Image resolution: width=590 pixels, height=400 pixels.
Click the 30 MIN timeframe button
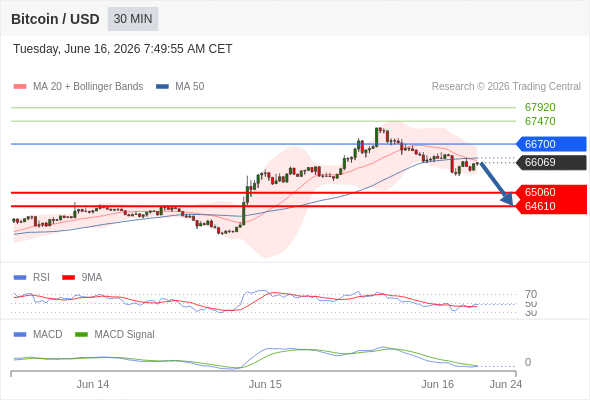click(133, 19)
